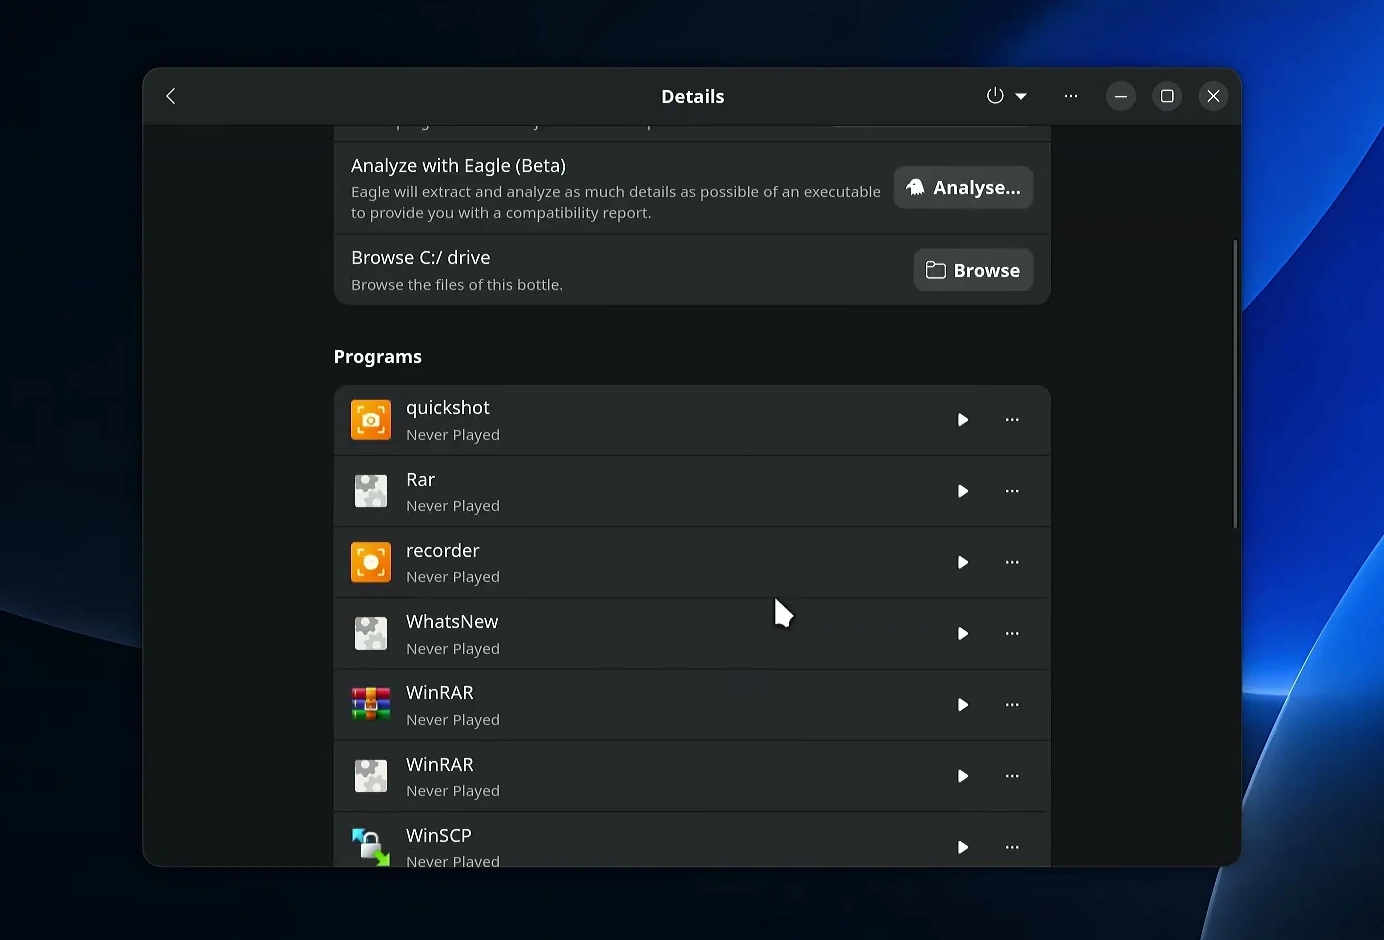
Task: Run the WinRAR entry with the books icon
Action: (963, 705)
